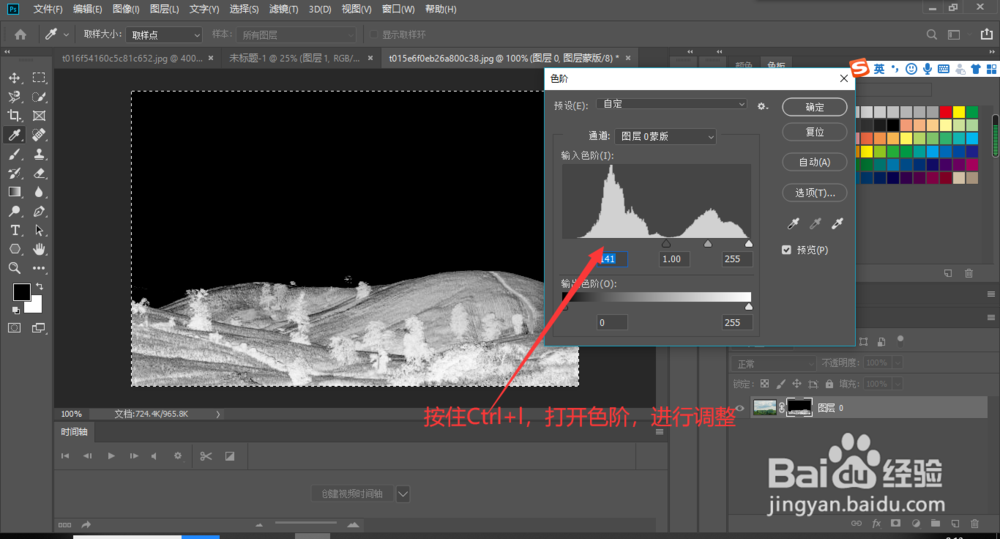
Task: Toggle the Show Sampling Ring checkbox
Action: click(374, 34)
